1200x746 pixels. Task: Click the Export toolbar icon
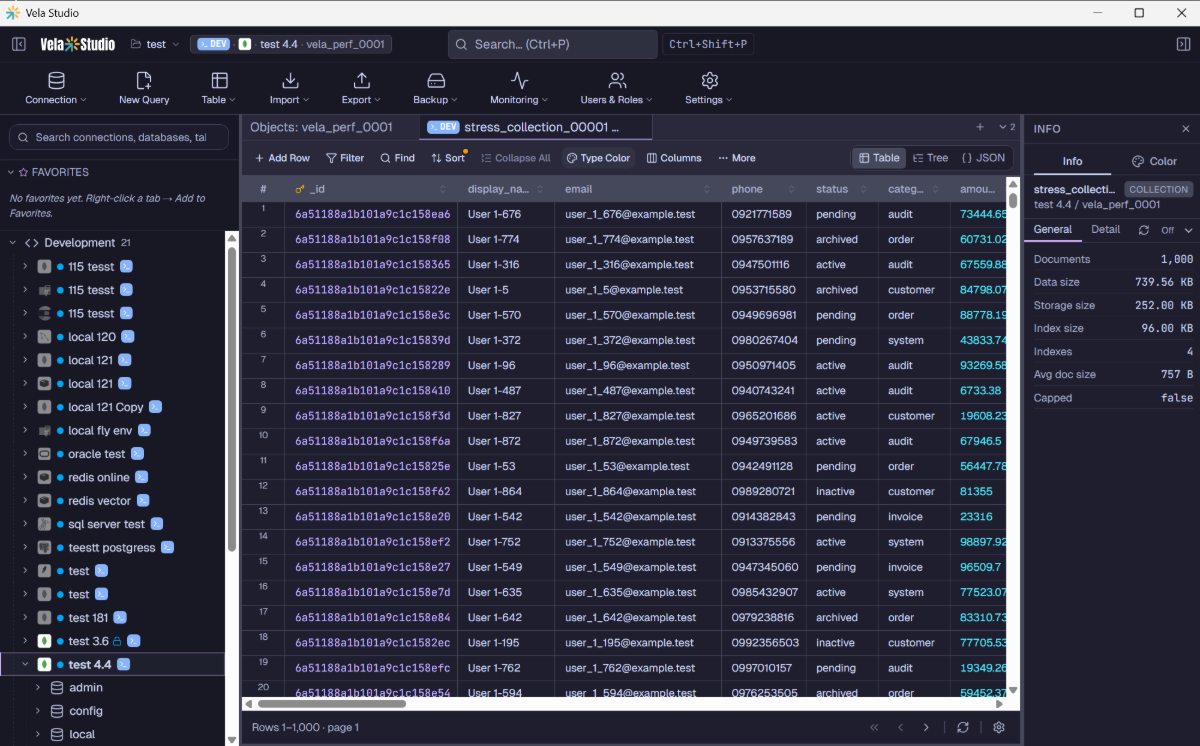point(362,80)
